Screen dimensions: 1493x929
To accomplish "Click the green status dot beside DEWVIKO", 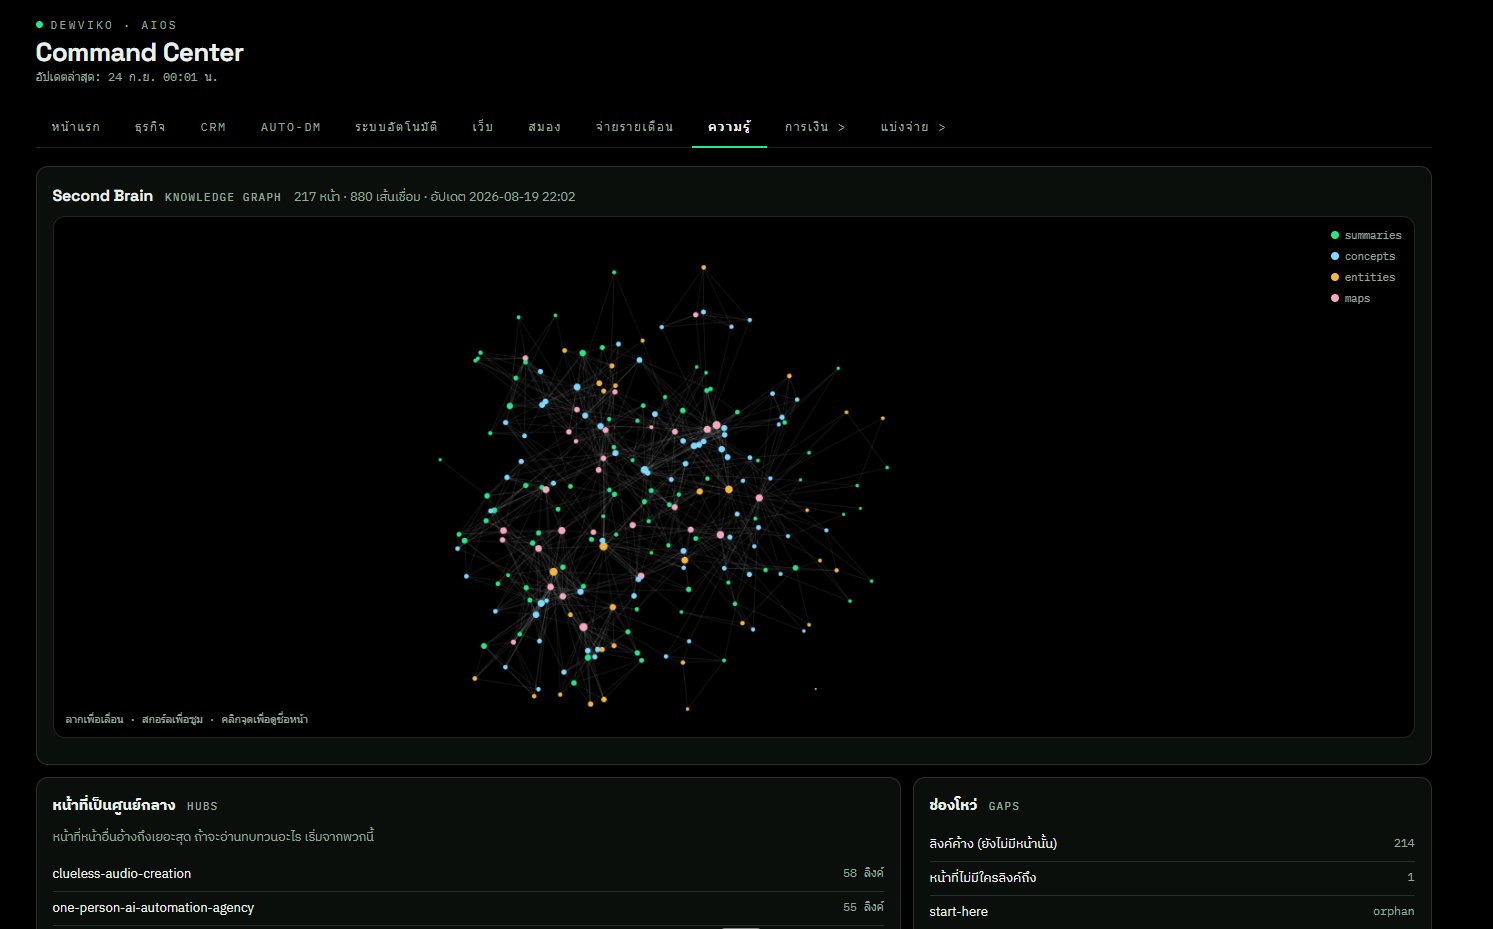I will tap(40, 24).
